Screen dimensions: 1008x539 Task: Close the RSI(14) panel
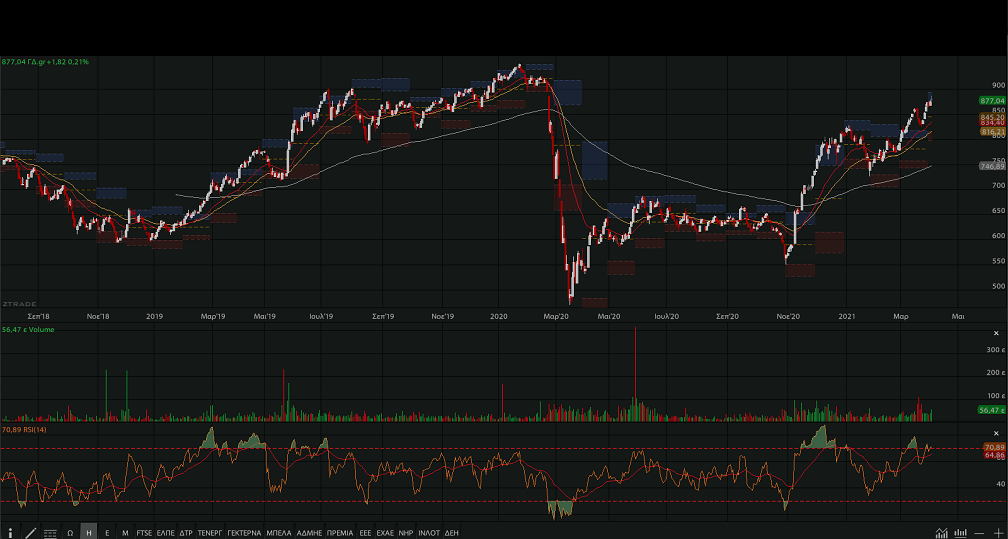pyautogui.click(x=997, y=433)
